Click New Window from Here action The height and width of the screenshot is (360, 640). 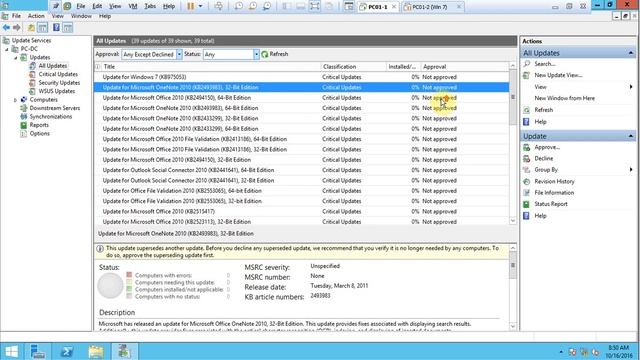point(564,98)
